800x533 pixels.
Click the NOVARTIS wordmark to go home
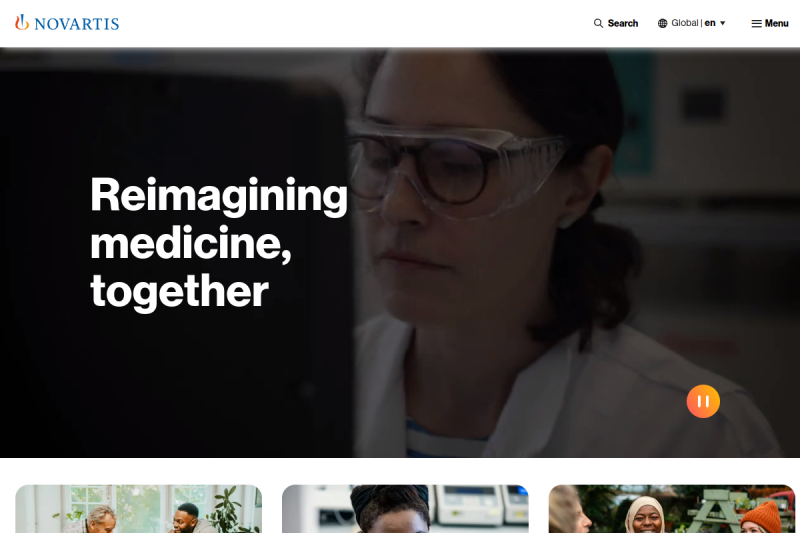tap(77, 24)
